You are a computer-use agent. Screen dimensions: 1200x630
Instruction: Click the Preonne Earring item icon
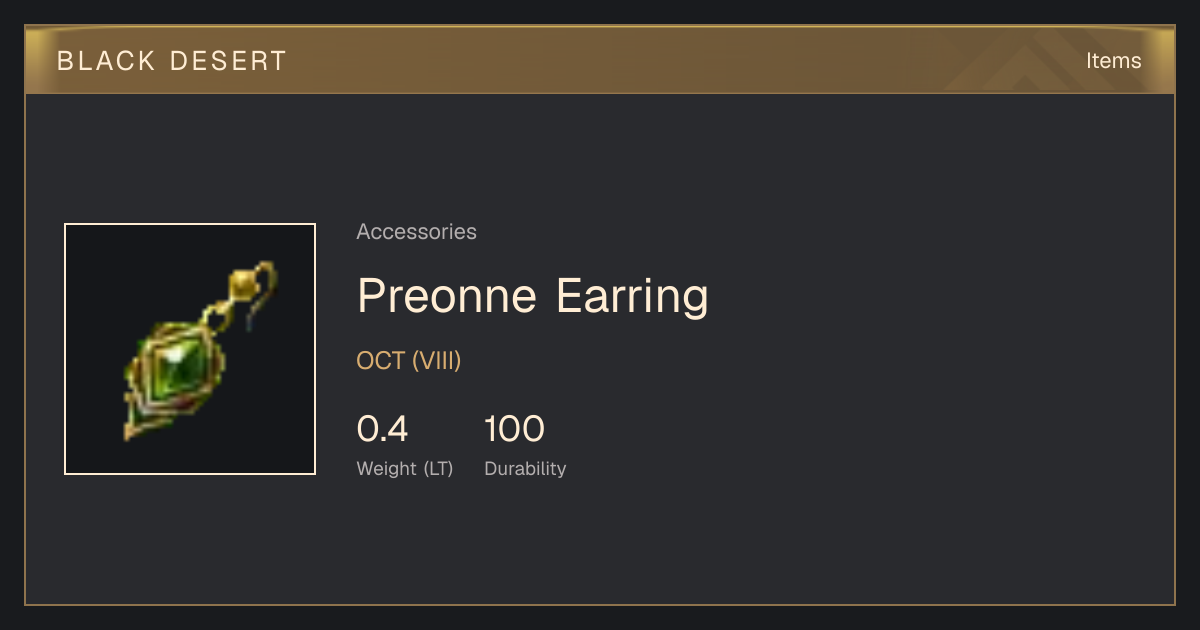coord(190,349)
